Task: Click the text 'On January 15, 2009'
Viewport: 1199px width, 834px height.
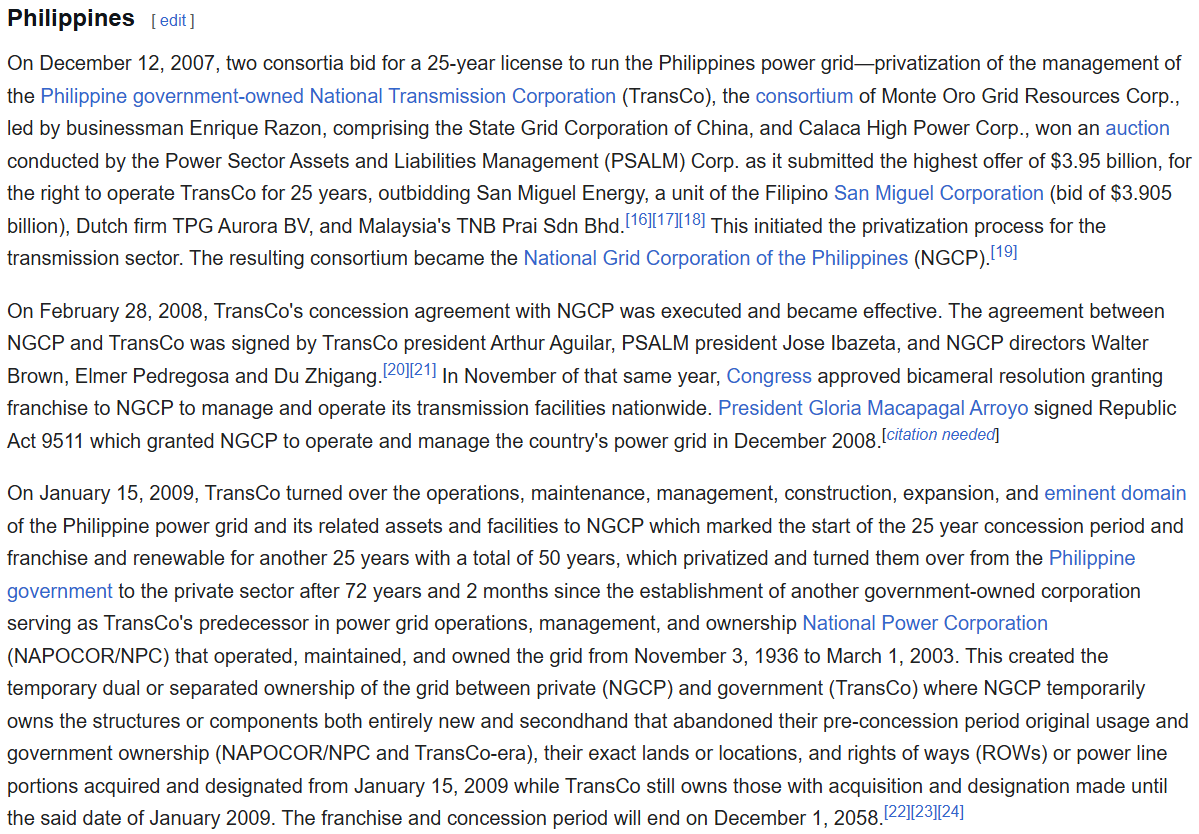Action: (101, 493)
